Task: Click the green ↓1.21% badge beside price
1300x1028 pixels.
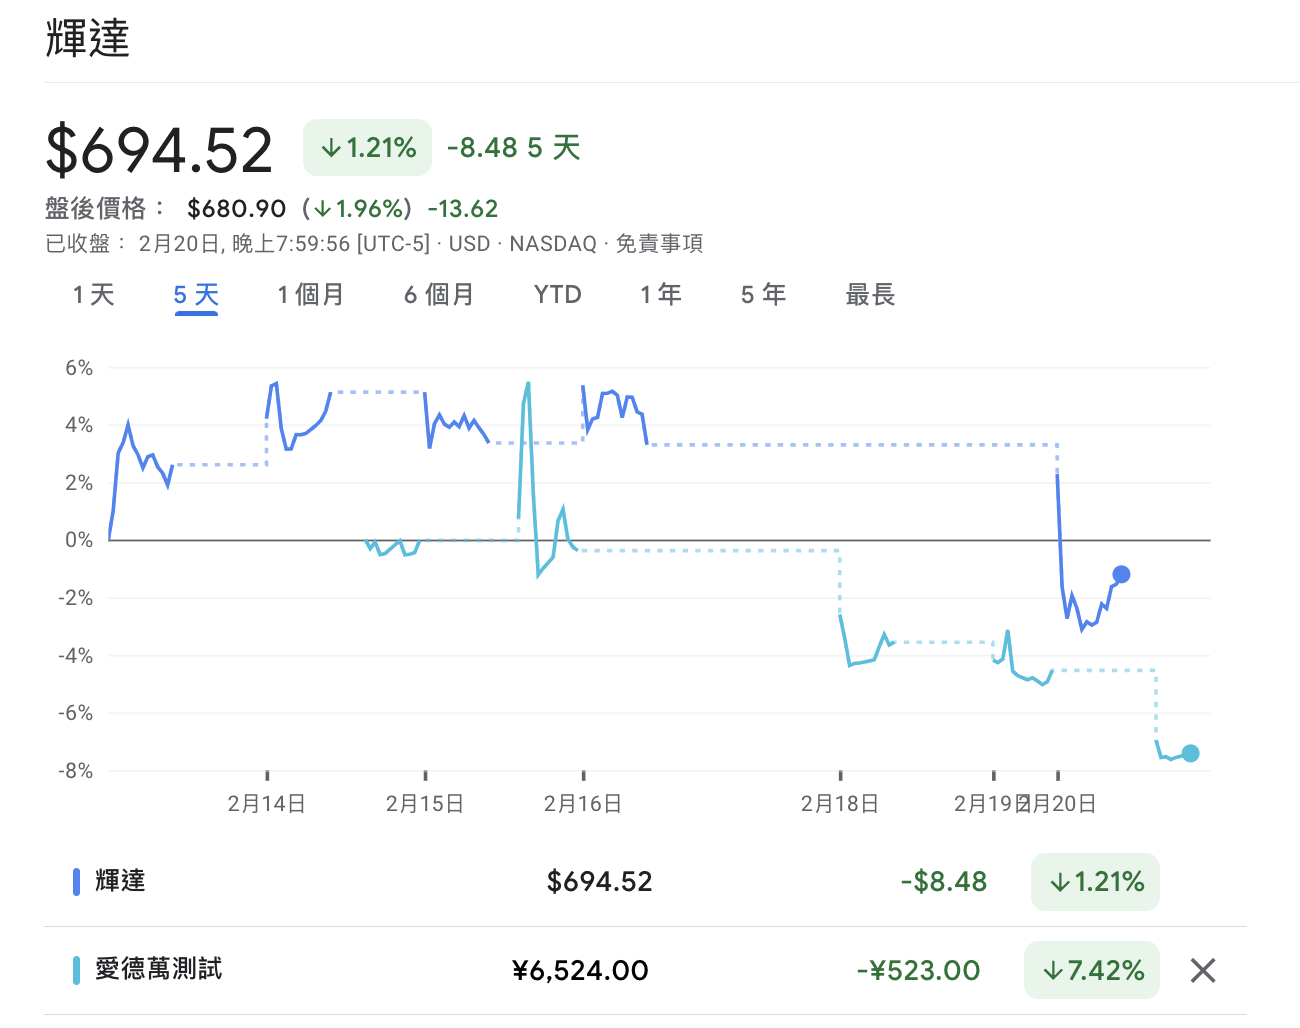Action: click(368, 148)
